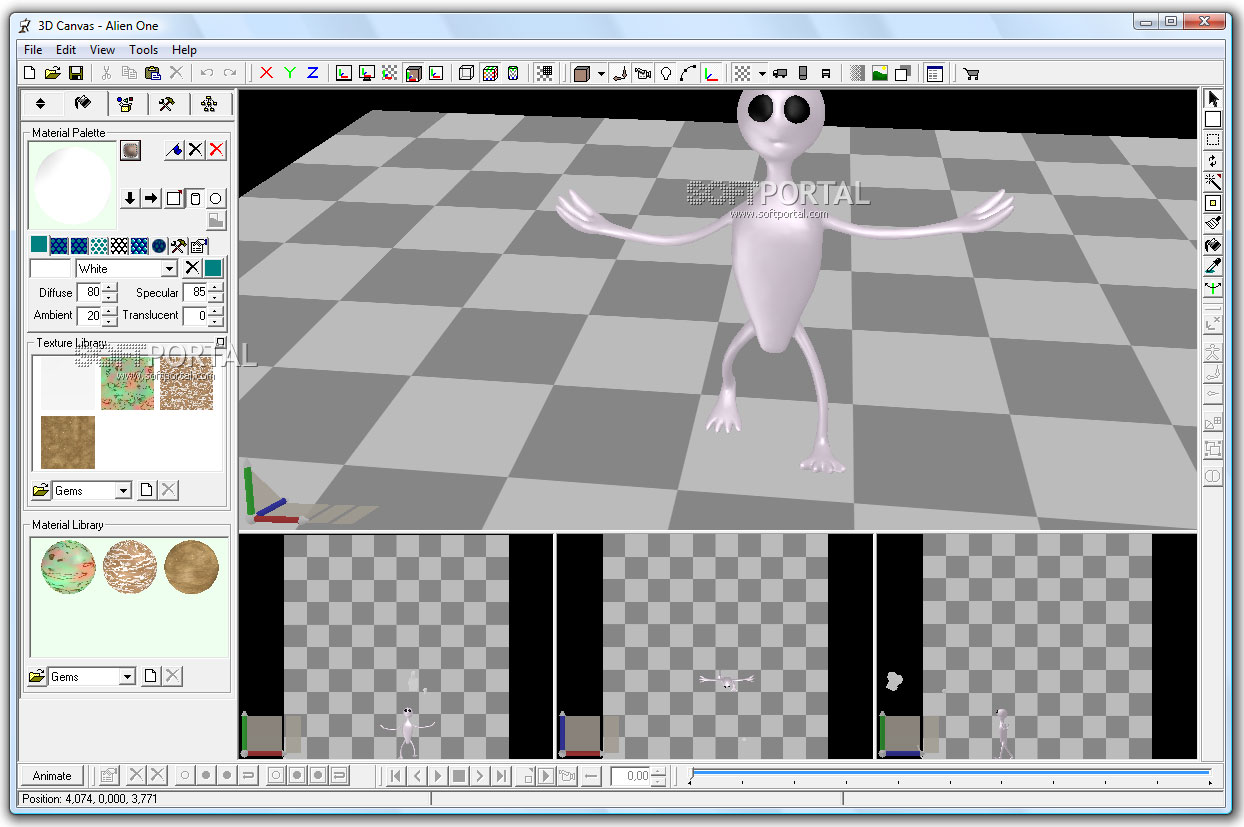Click the down arrow apply material button
1244x827 pixels.
129,198
